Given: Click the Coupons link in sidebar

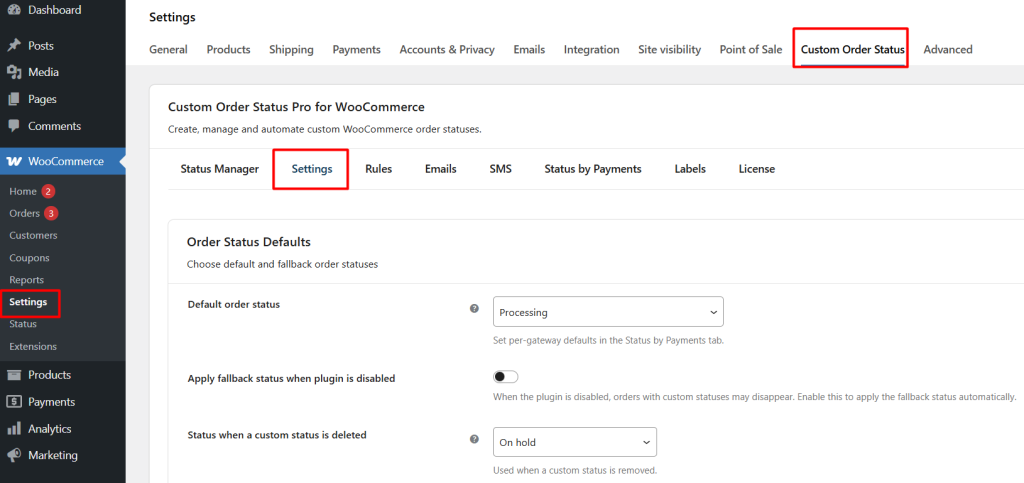Looking at the screenshot, I should coord(29,258).
